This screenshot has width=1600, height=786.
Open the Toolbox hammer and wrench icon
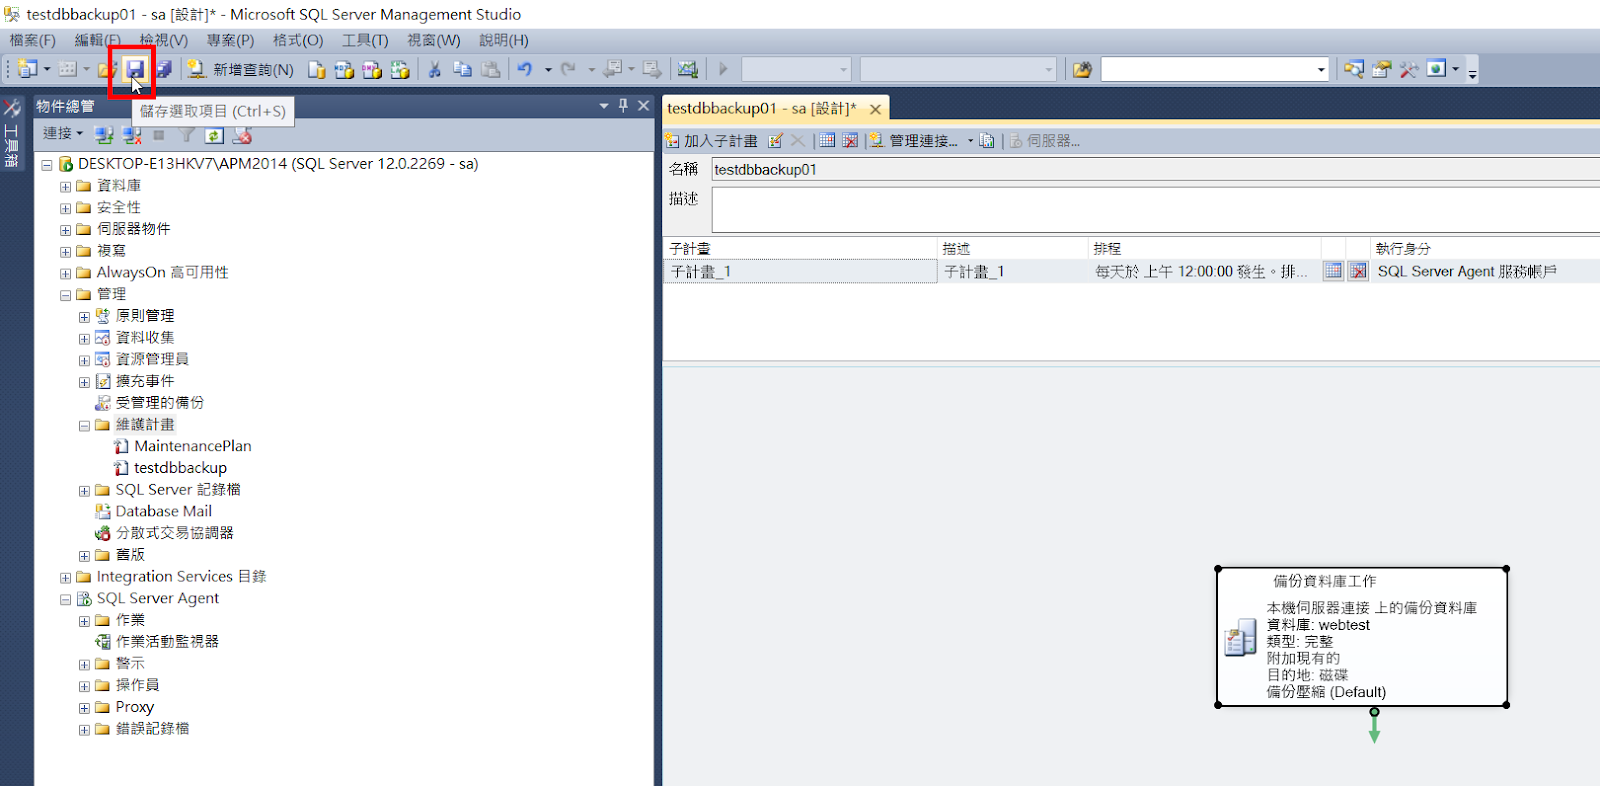pos(1409,69)
